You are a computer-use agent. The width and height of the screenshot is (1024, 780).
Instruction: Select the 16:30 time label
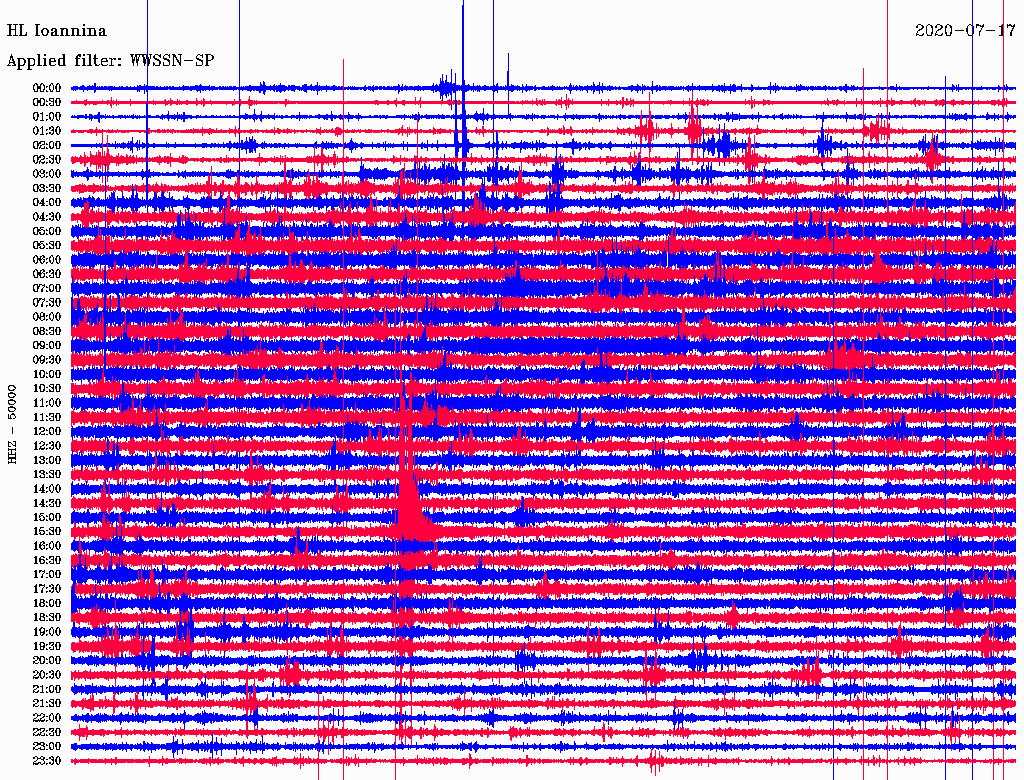coord(47,561)
